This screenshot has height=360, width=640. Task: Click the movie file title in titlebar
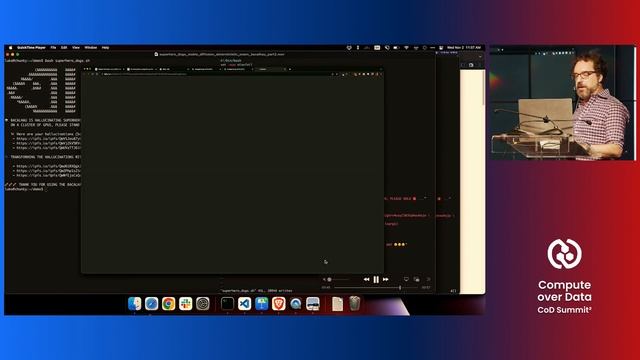click(x=222, y=54)
